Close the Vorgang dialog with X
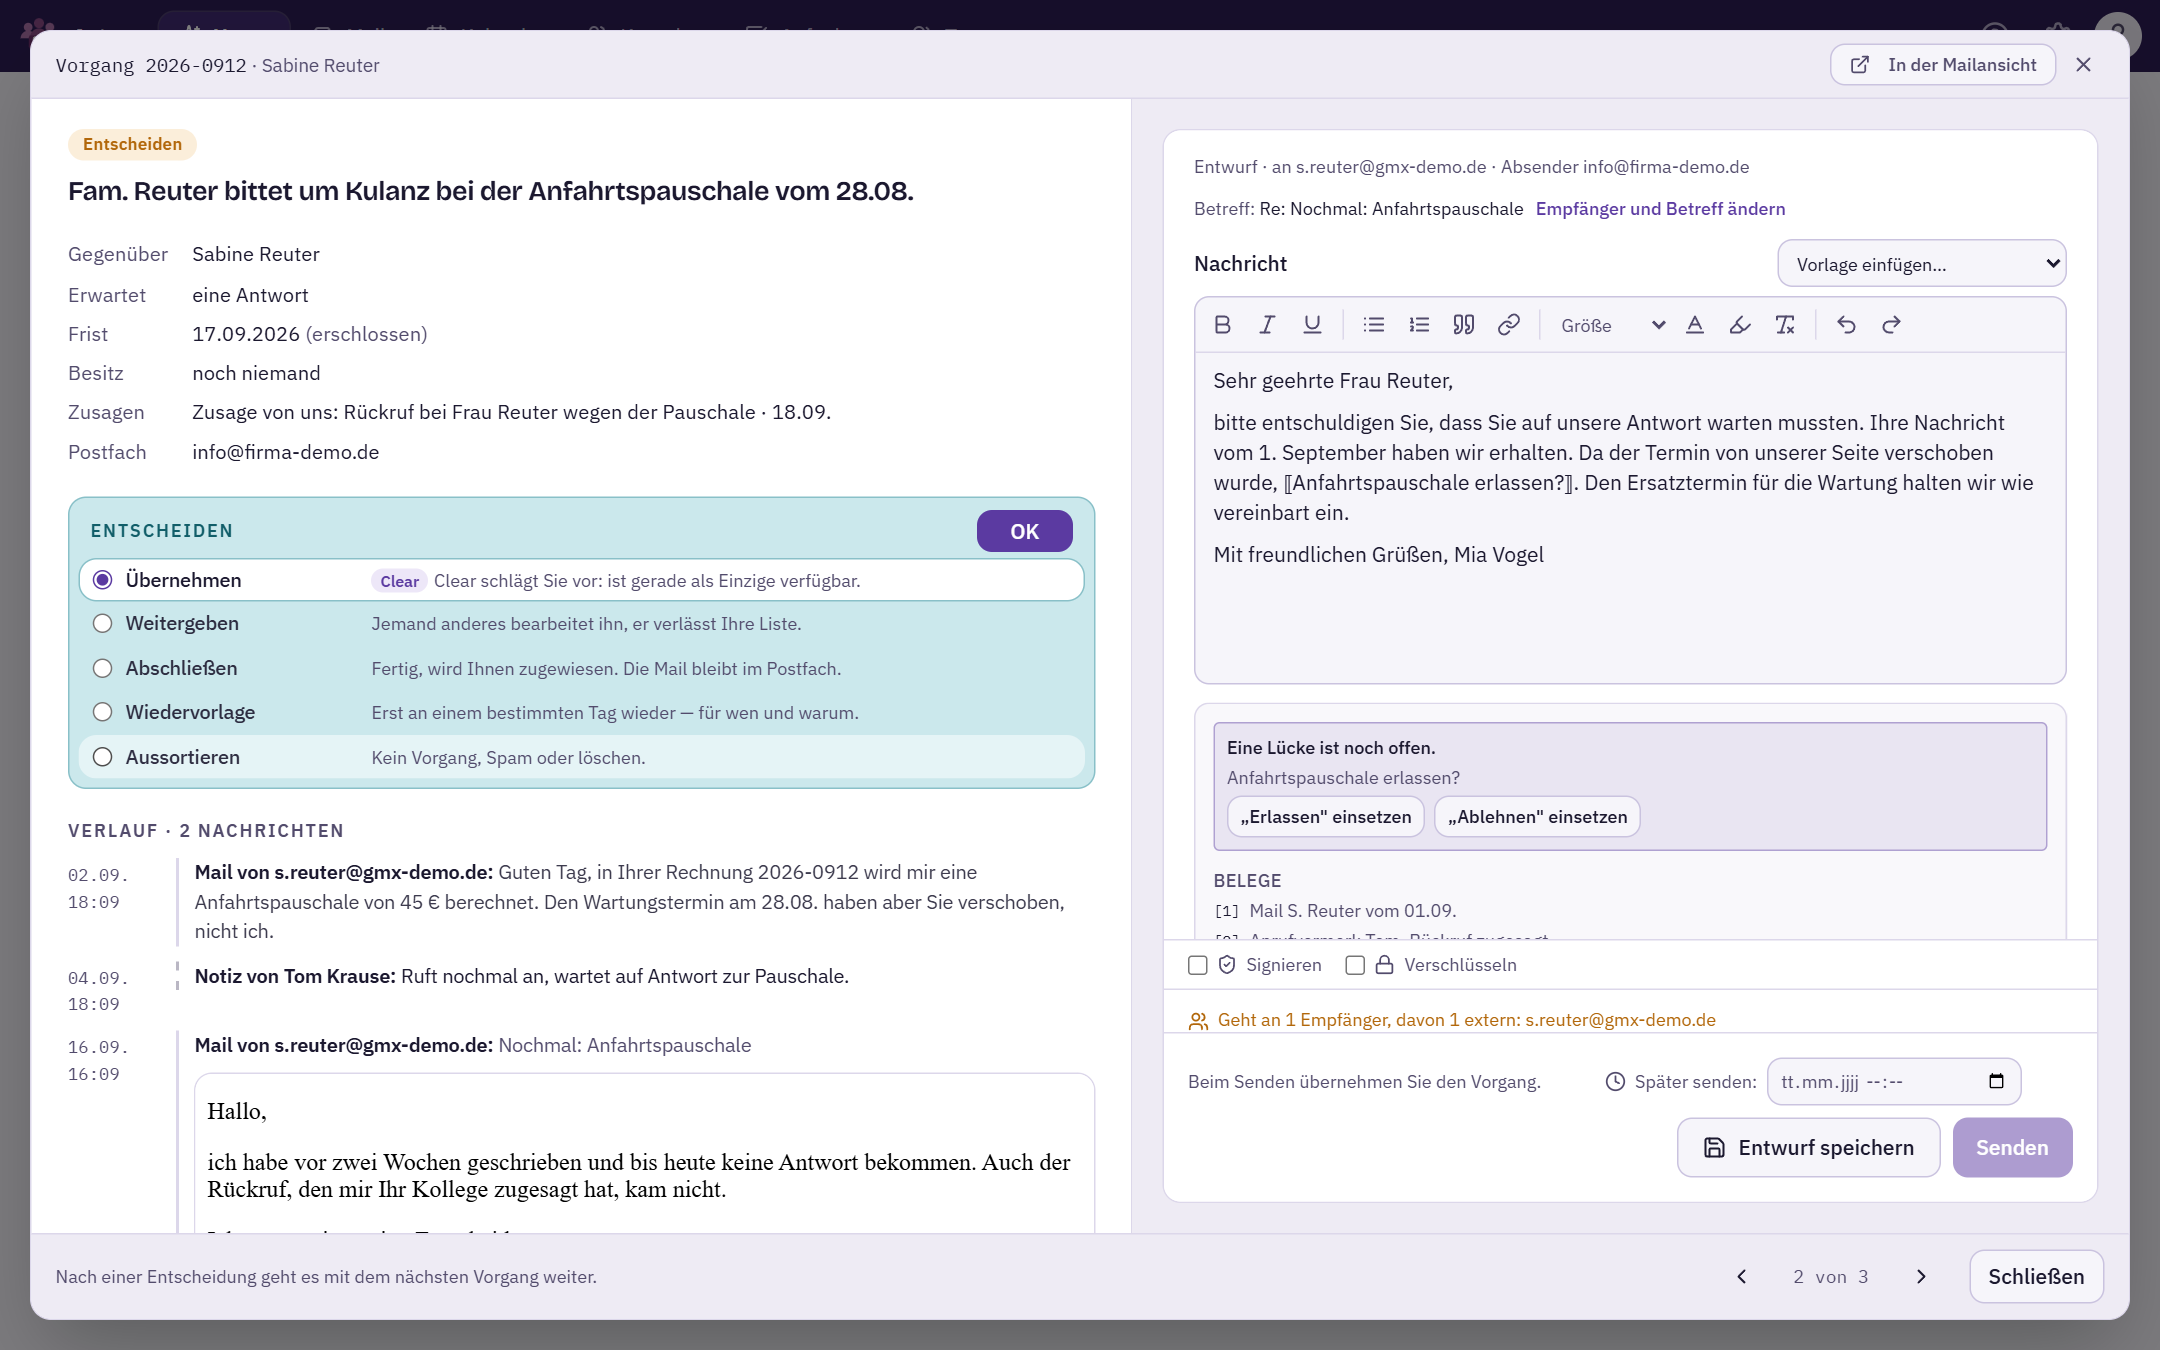The height and width of the screenshot is (1350, 2160). tap(2083, 65)
